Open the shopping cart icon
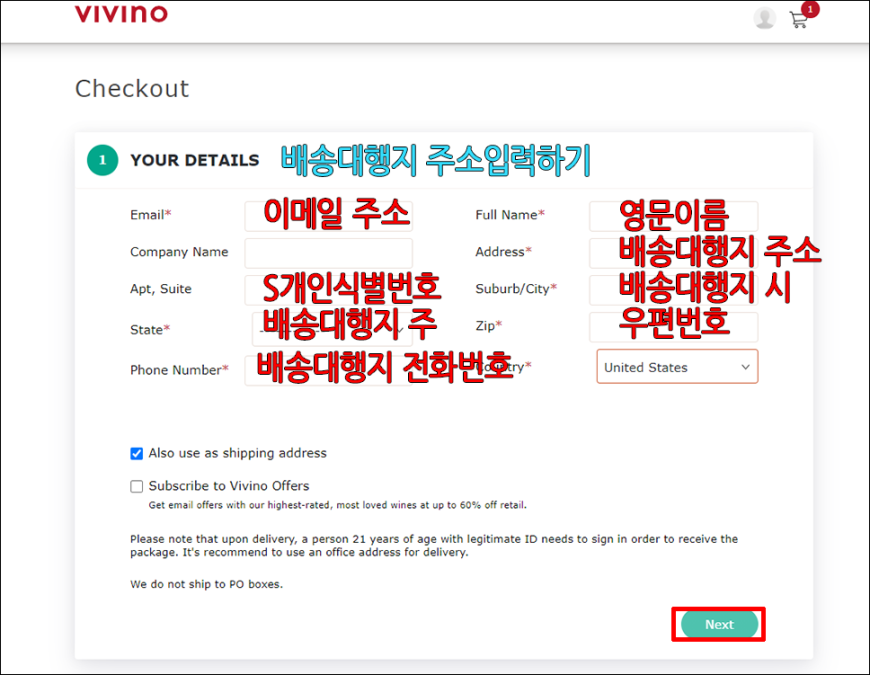Image resolution: width=870 pixels, height=675 pixels. pos(800,19)
